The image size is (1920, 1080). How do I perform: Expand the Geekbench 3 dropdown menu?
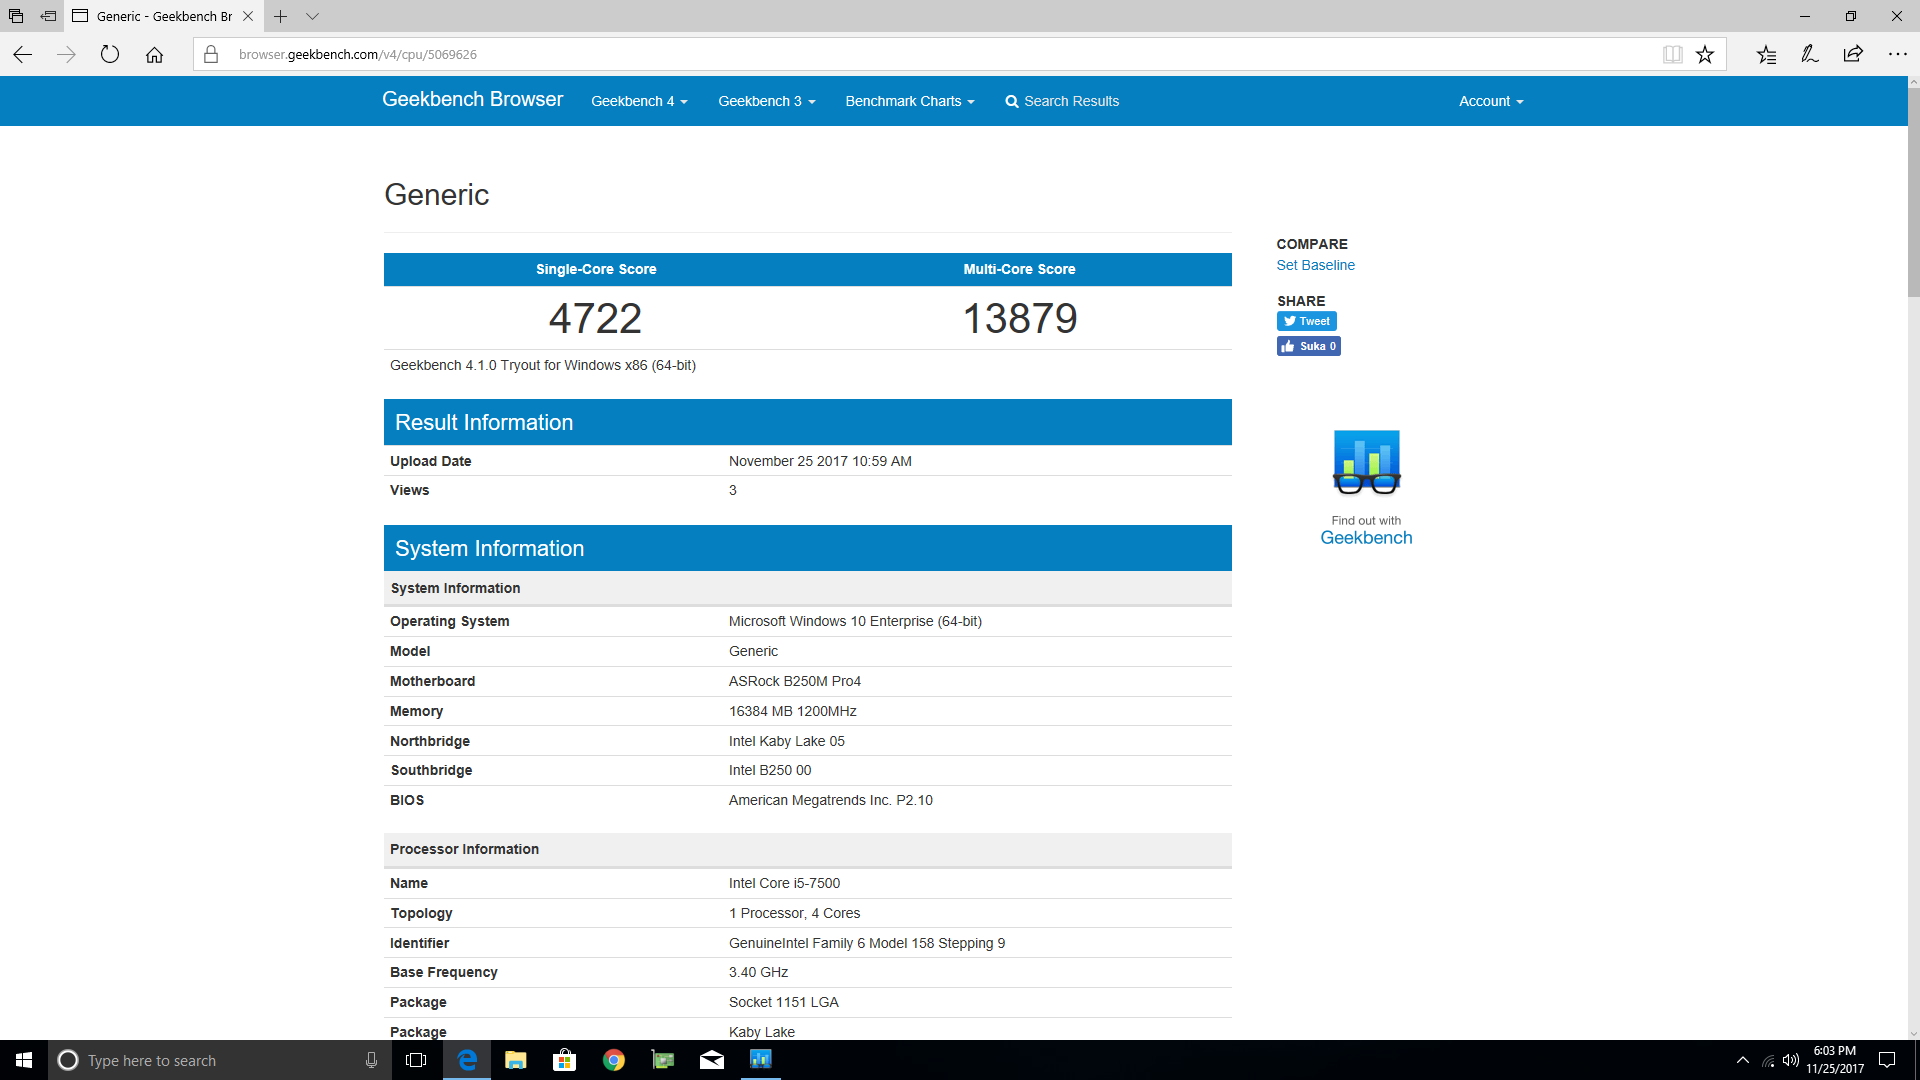pos(766,101)
